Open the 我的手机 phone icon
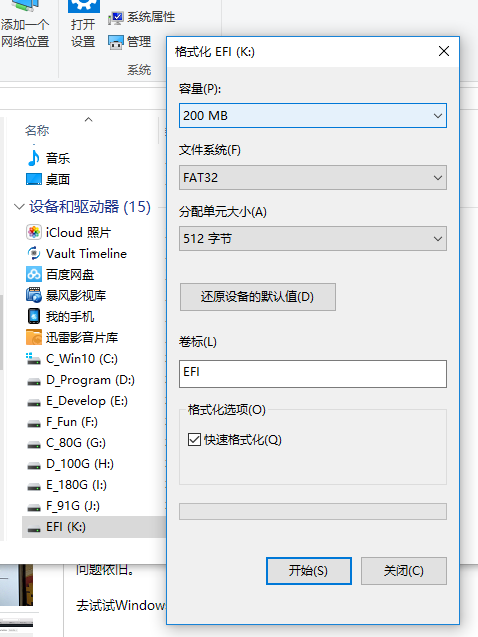 click(x=34, y=316)
